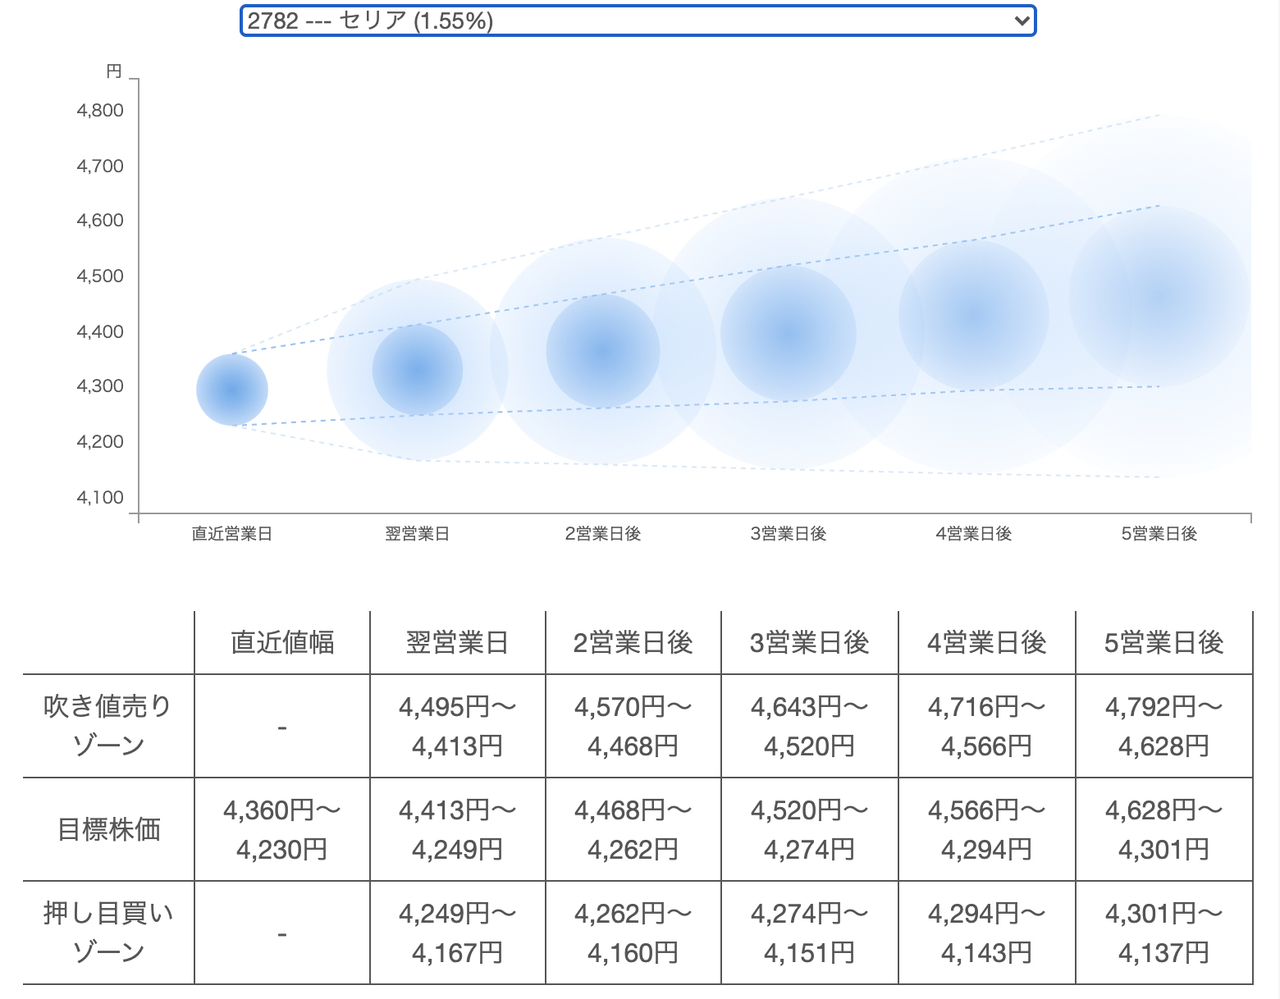The height and width of the screenshot is (999, 1280).
Task: Click the 翌営業日 table column header
Action: click(x=458, y=642)
